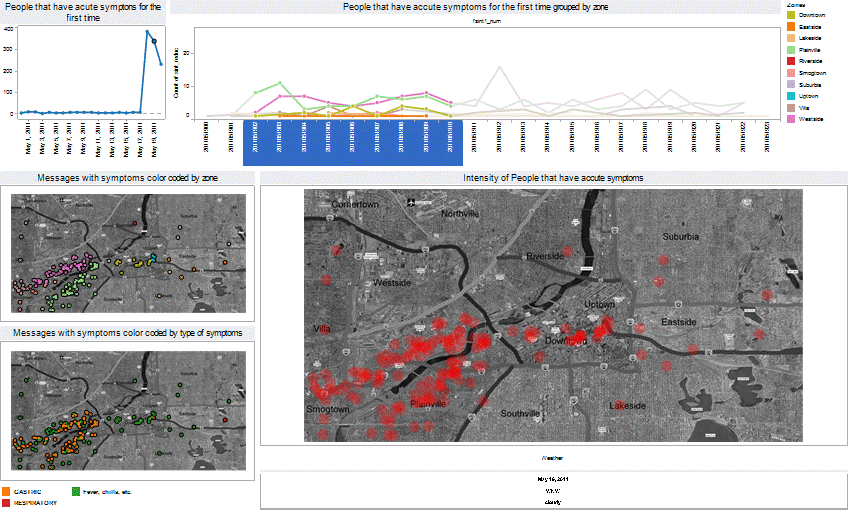The image size is (848, 510).
Task: Click 'Intensity of People that have accute symptoms' title
Action: coord(553,178)
